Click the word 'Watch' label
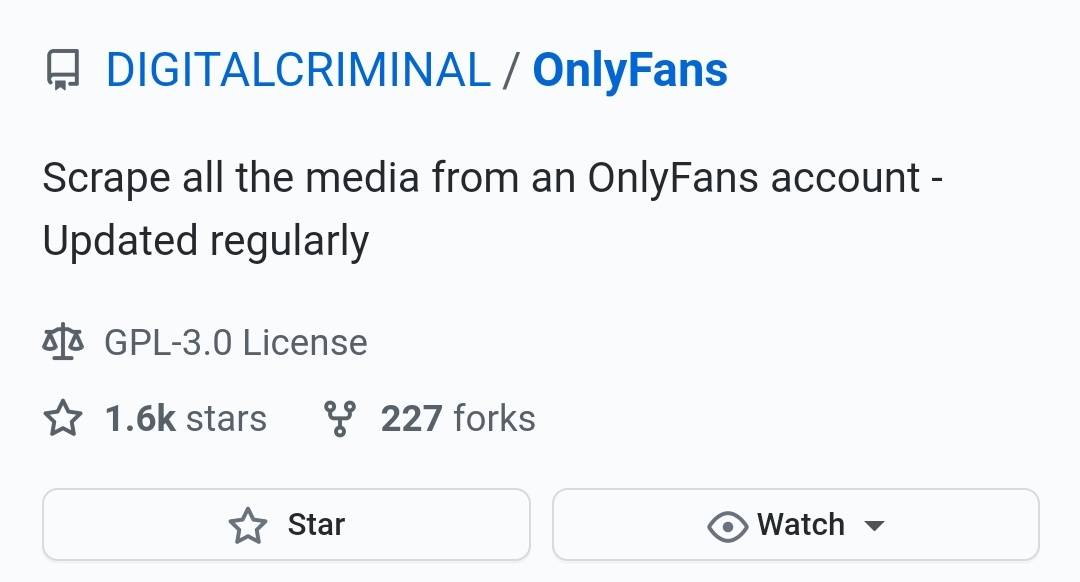 (x=801, y=525)
